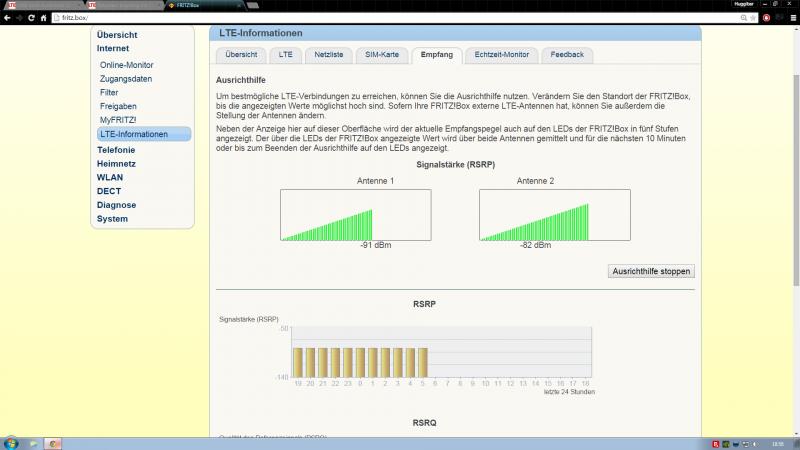Expand the DECT menu section

coord(109,191)
